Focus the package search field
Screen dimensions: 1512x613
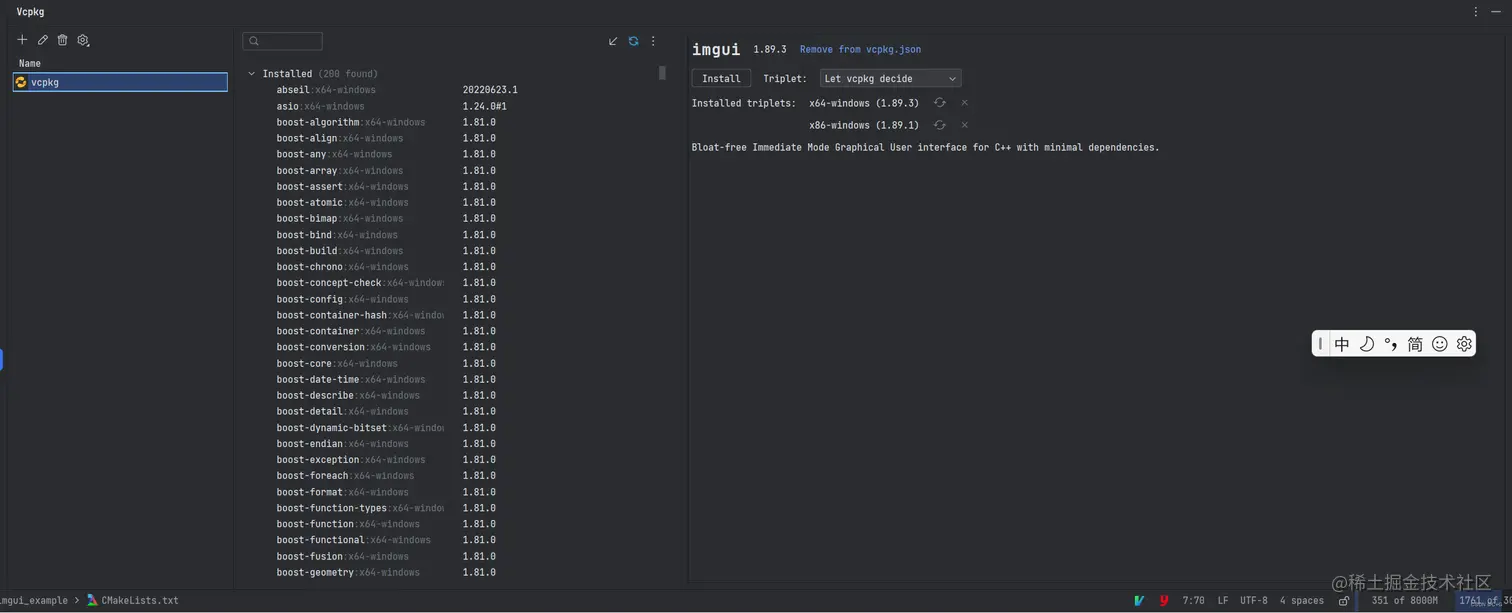[283, 41]
